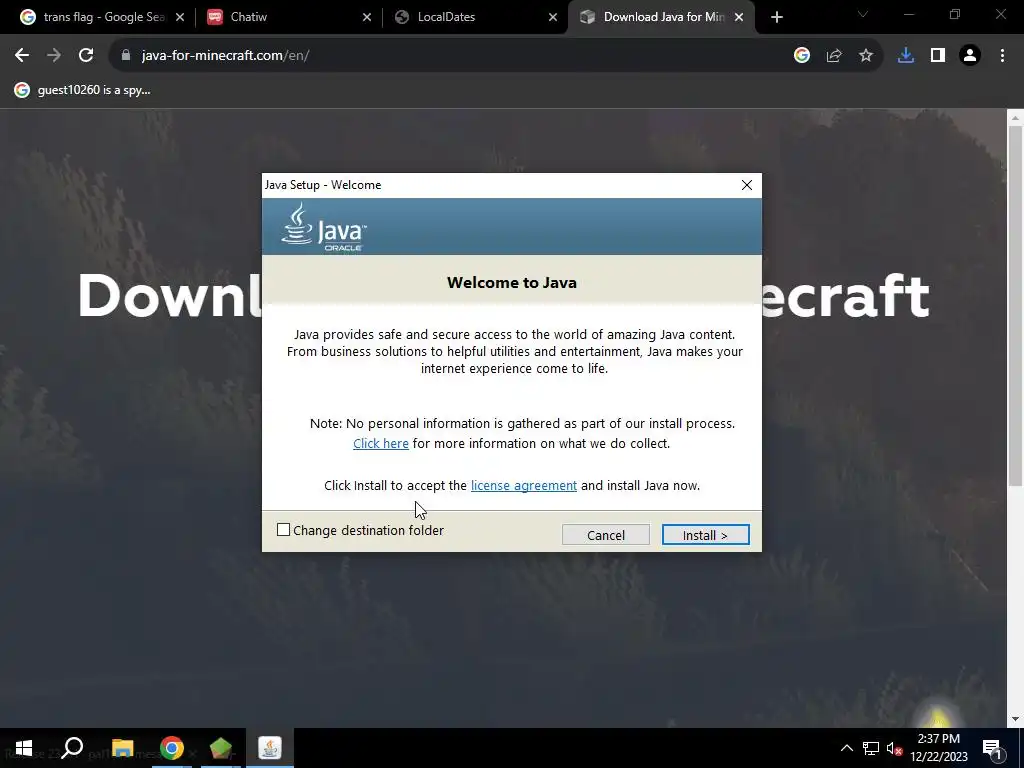
Task: Close the LocalDates tab
Action: pos(553,17)
